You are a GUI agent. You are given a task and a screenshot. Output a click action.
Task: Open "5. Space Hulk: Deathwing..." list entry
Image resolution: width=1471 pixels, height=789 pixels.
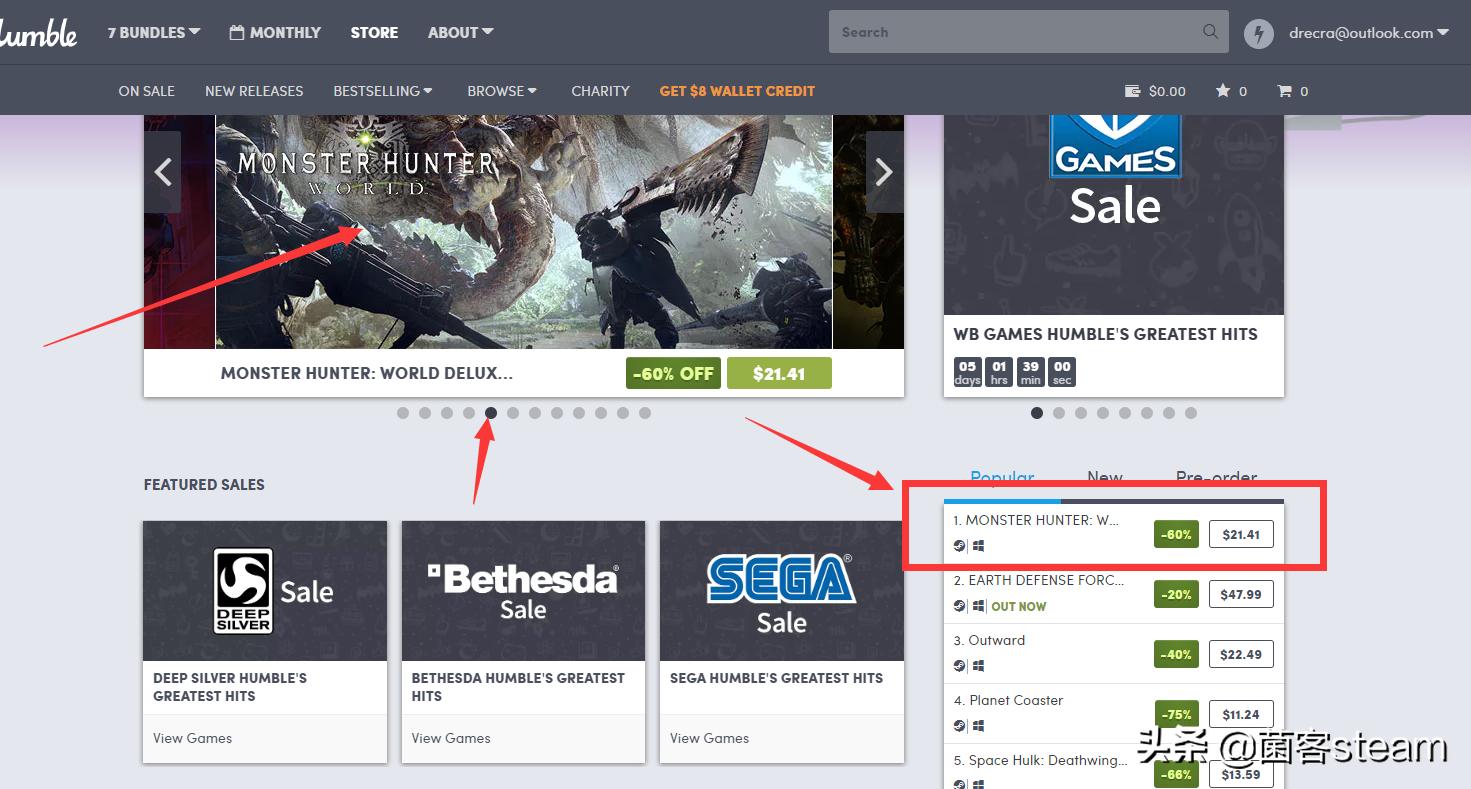[x=1040, y=760]
